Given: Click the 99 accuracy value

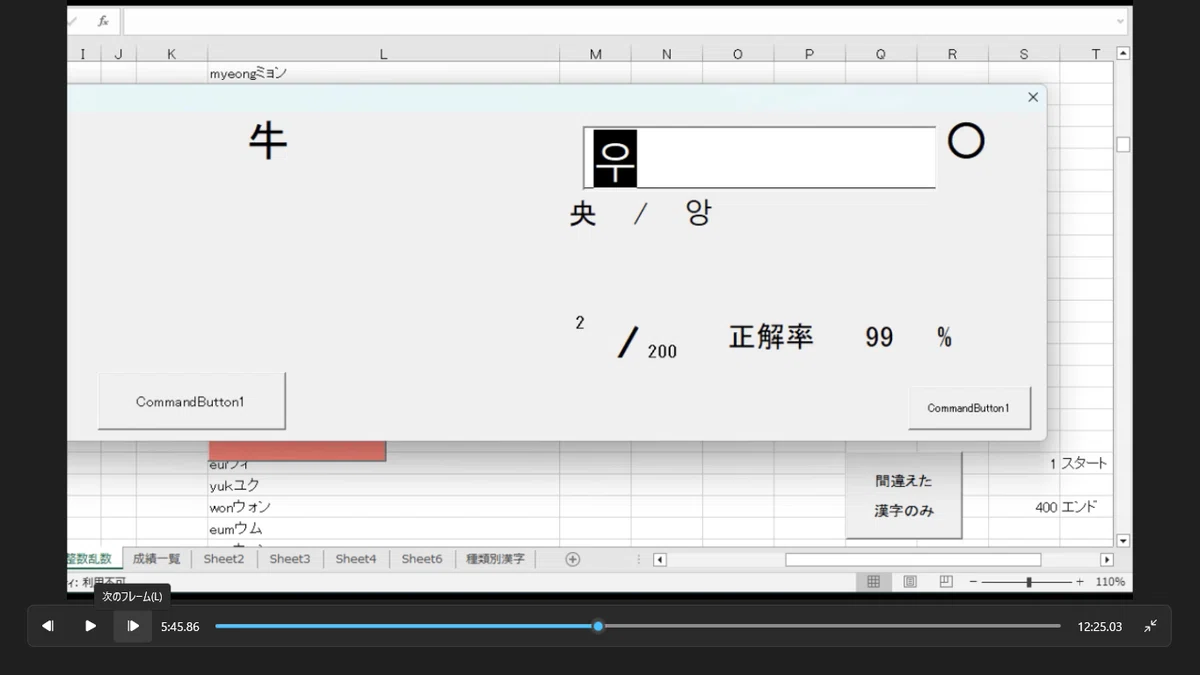Looking at the screenshot, I should point(879,337).
